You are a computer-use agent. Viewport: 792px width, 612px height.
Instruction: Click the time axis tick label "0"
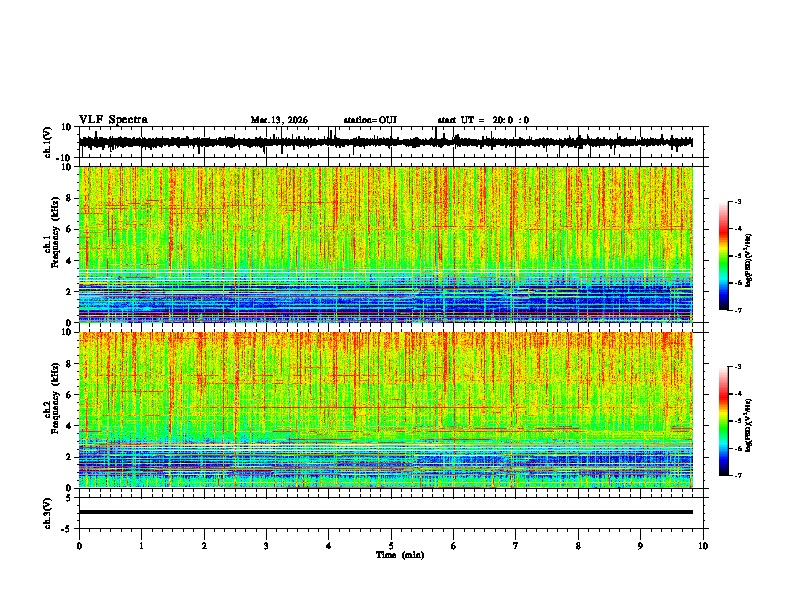(79, 546)
